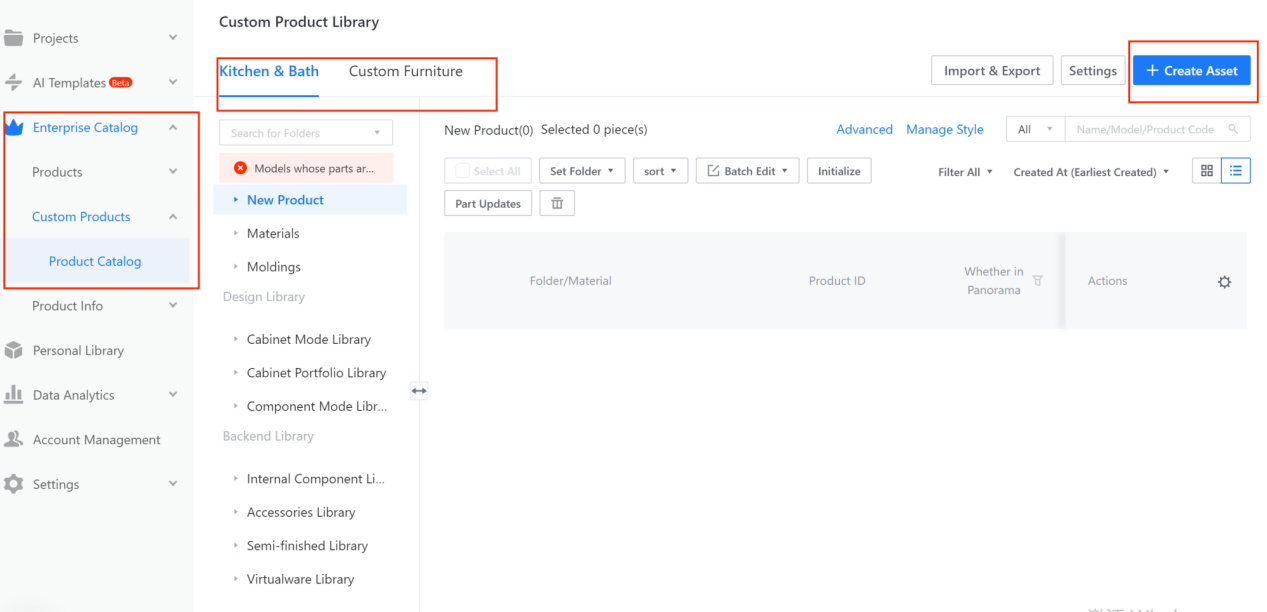Screen dimensions: 1267x612
Task: Click the panel resize arrows handle
Action: pyautogui.click(x=419, y=391)
